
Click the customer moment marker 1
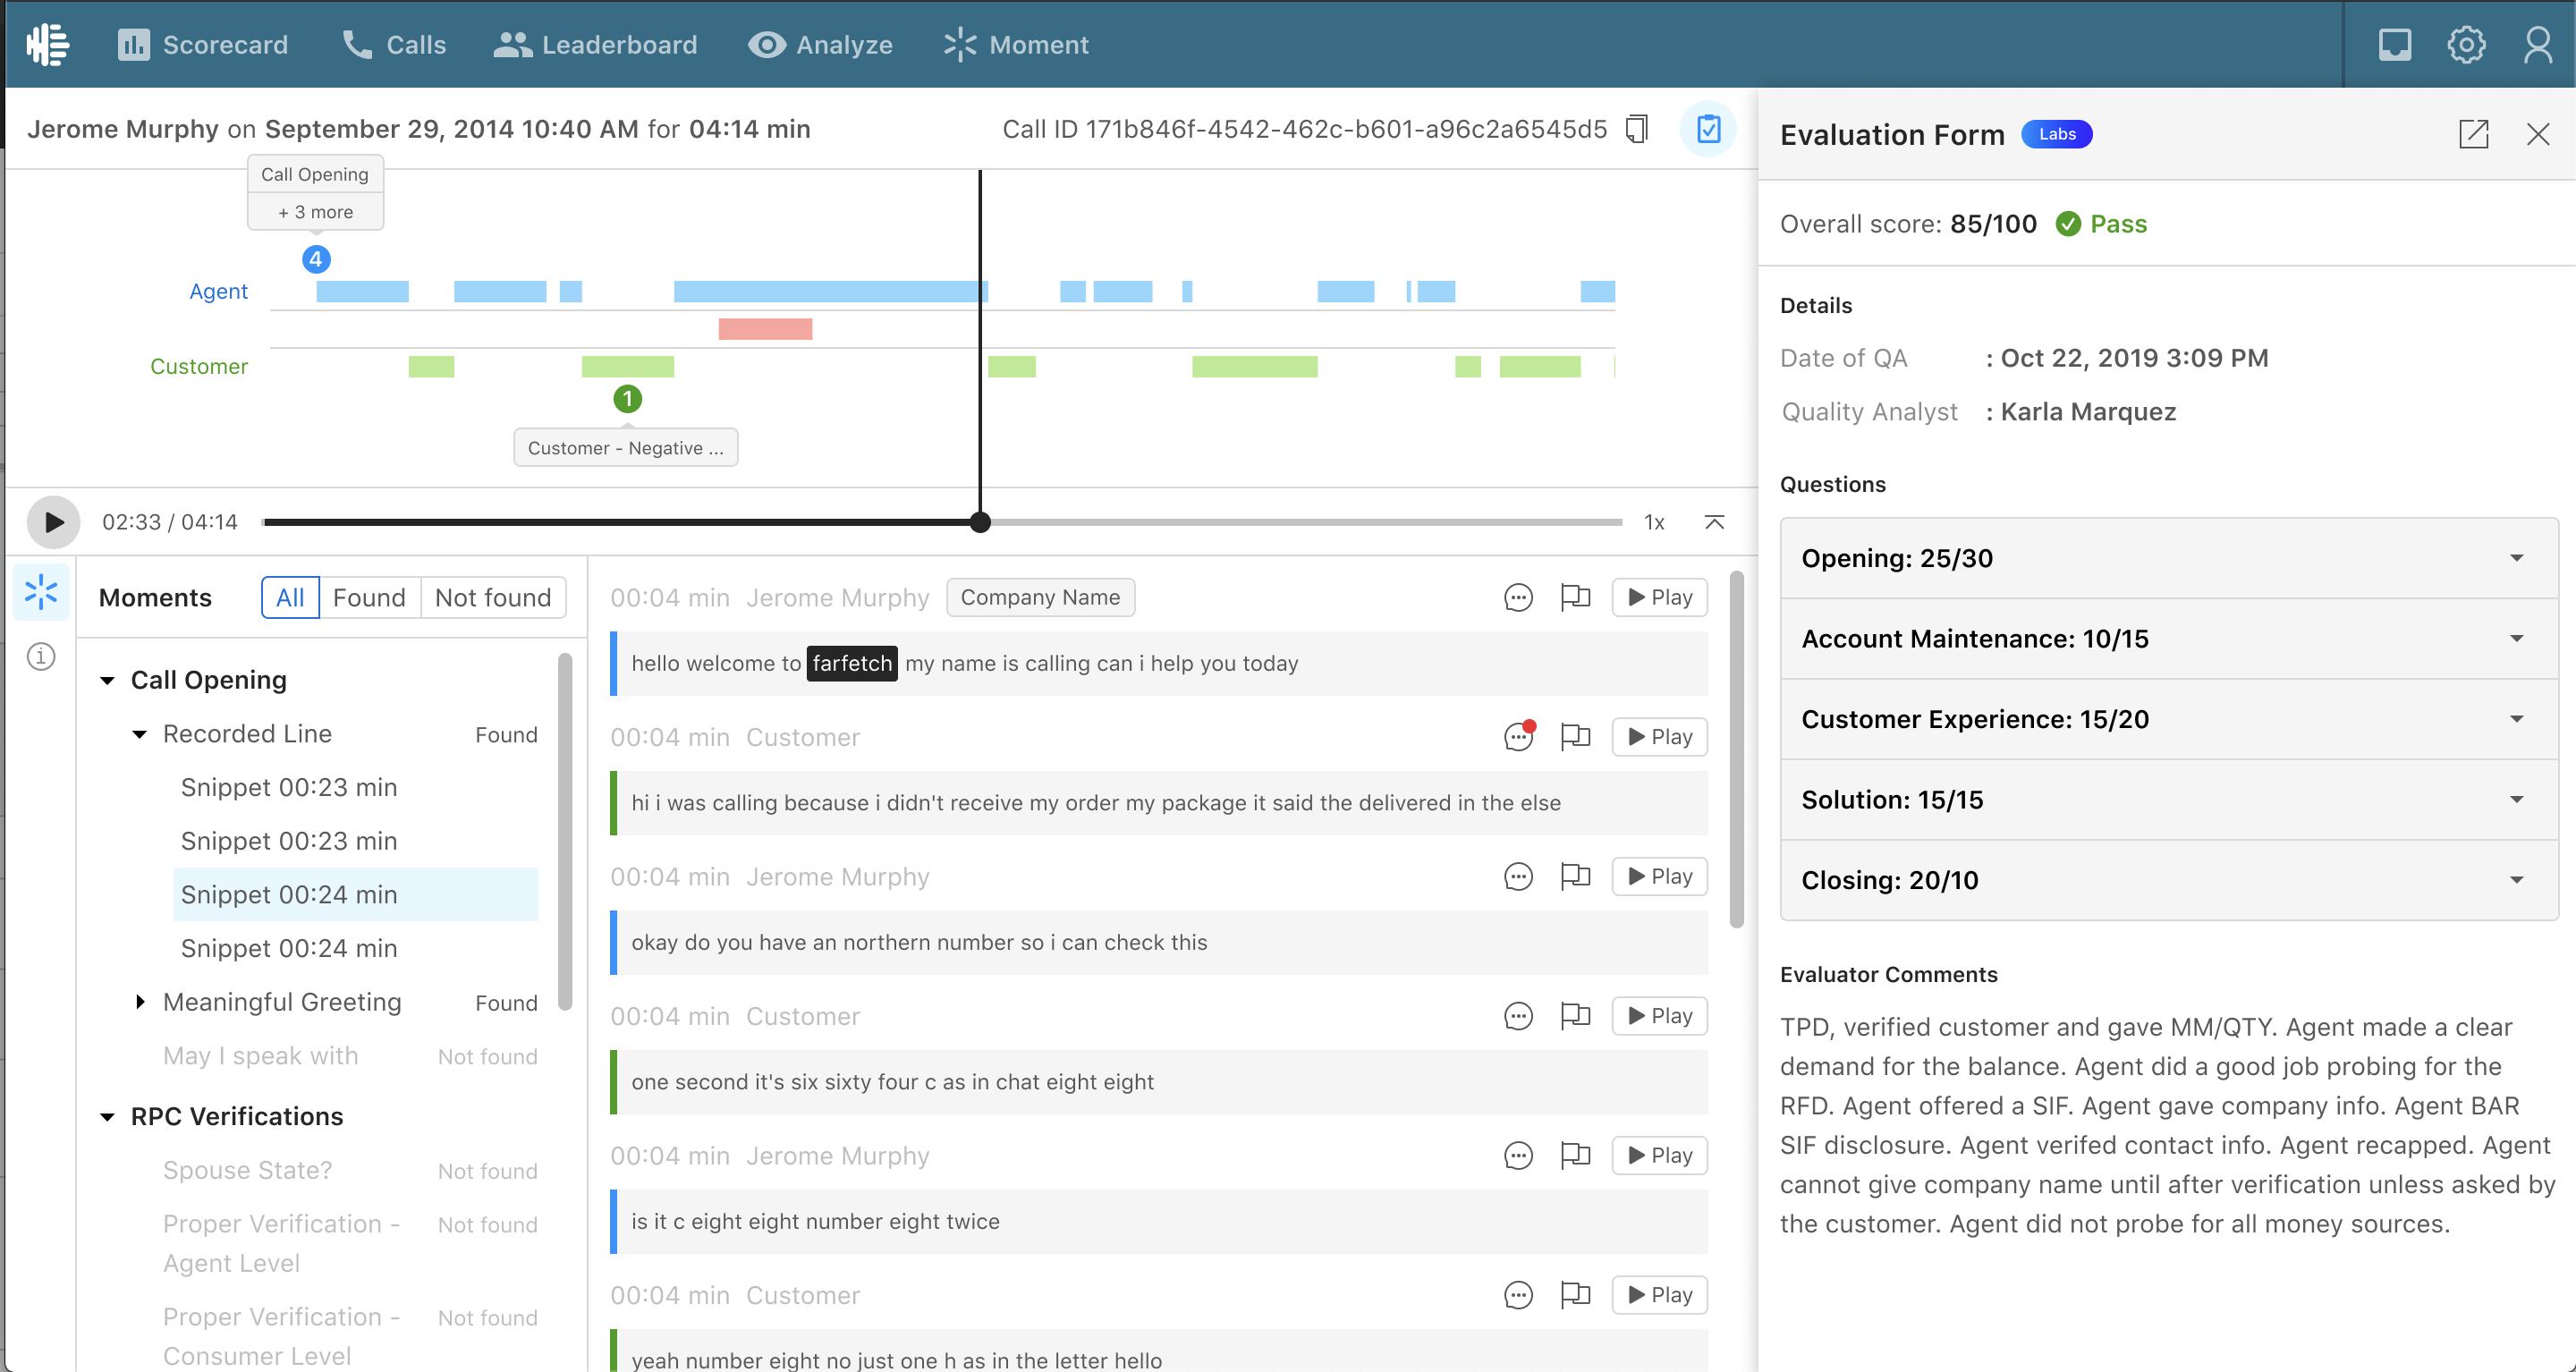[627, 399]
